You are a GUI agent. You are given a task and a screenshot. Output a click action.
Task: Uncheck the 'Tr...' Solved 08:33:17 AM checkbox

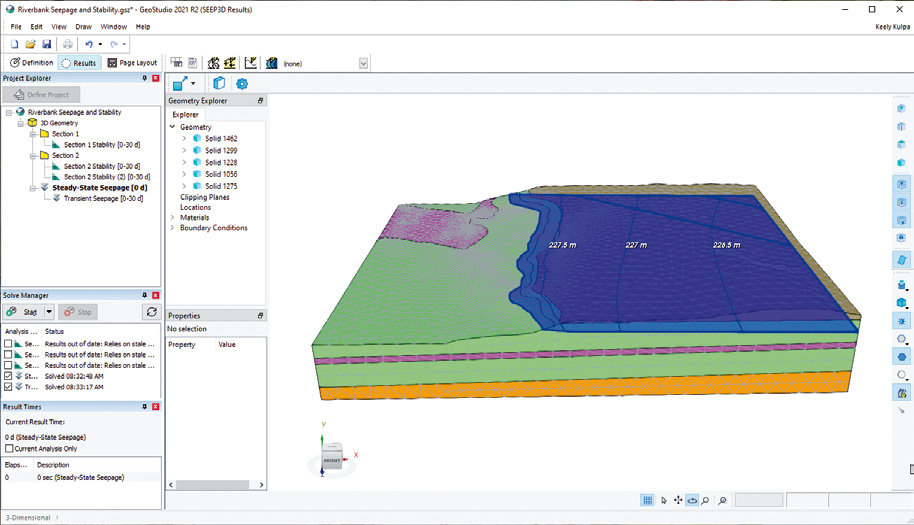[8, 387]
